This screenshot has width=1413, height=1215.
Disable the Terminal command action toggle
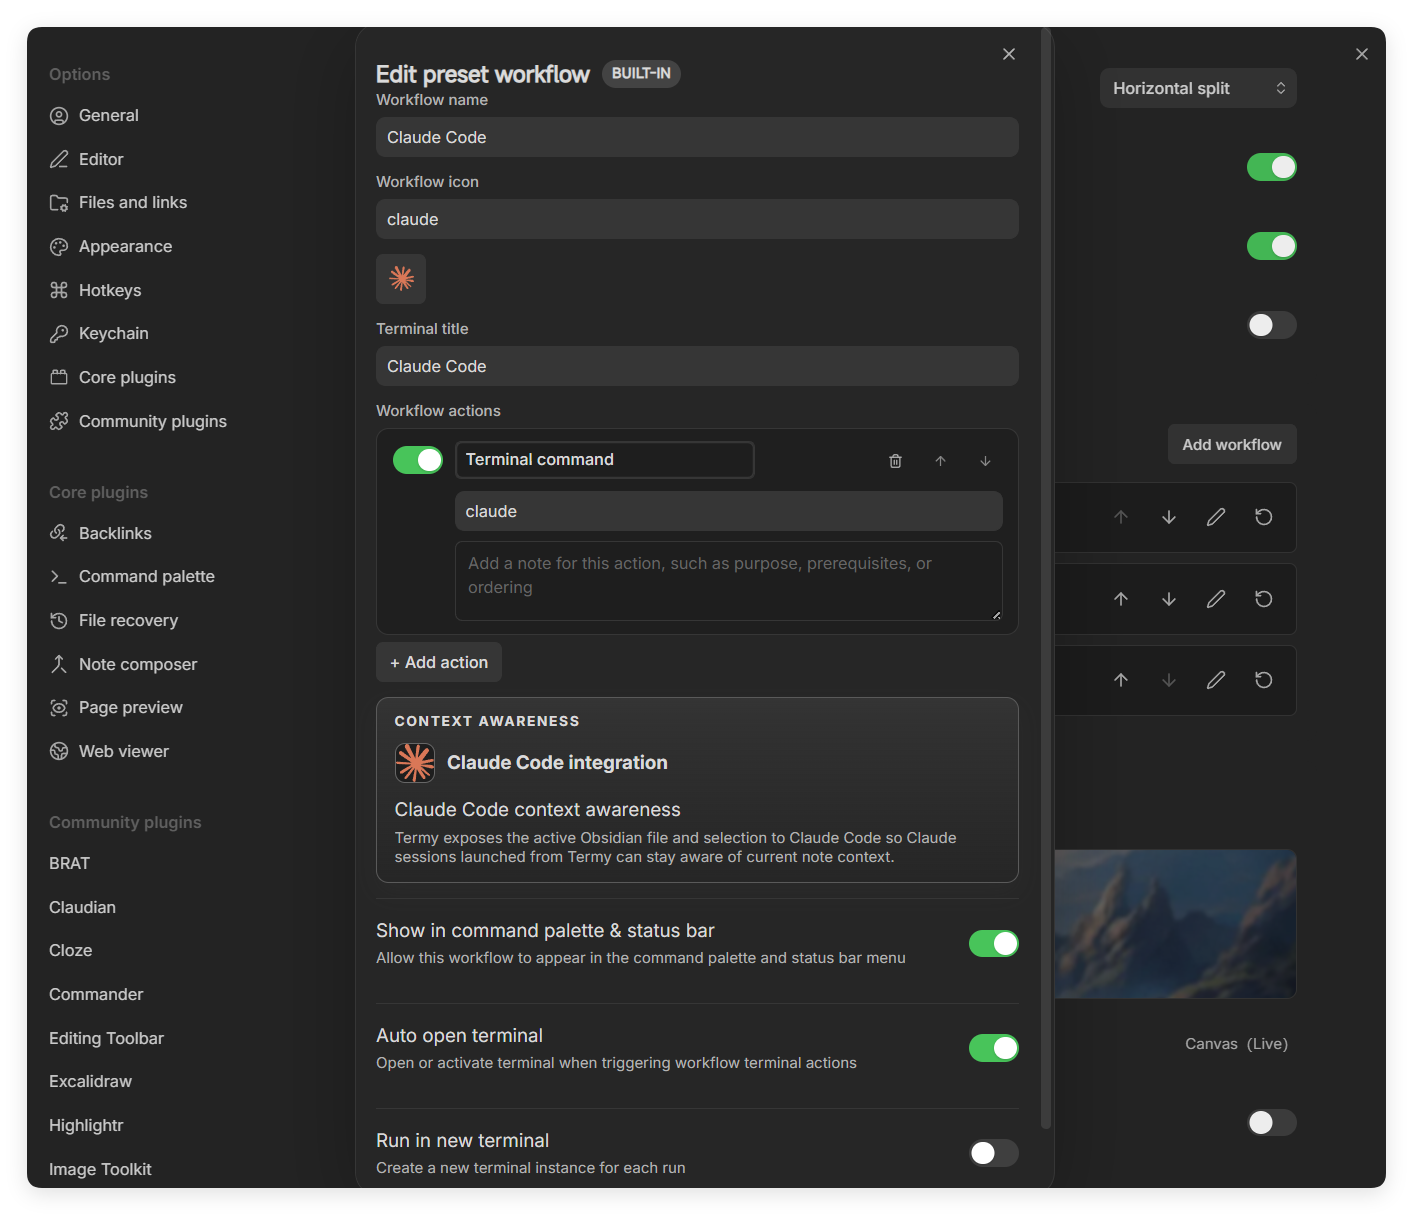[418, 460]
